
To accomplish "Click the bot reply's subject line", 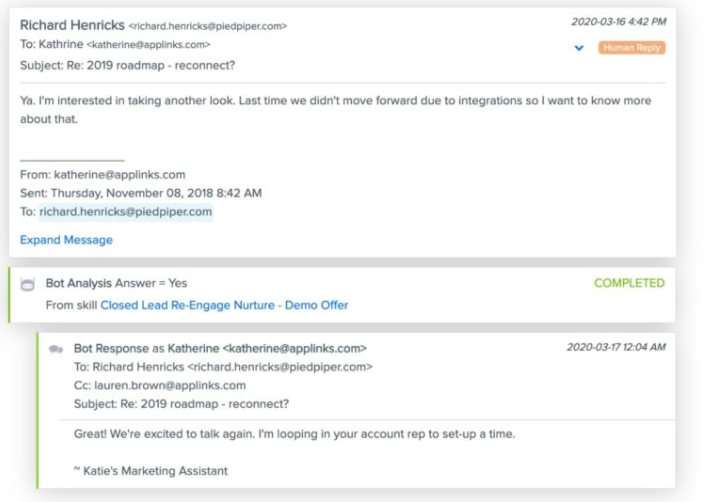I will [181, 404].
